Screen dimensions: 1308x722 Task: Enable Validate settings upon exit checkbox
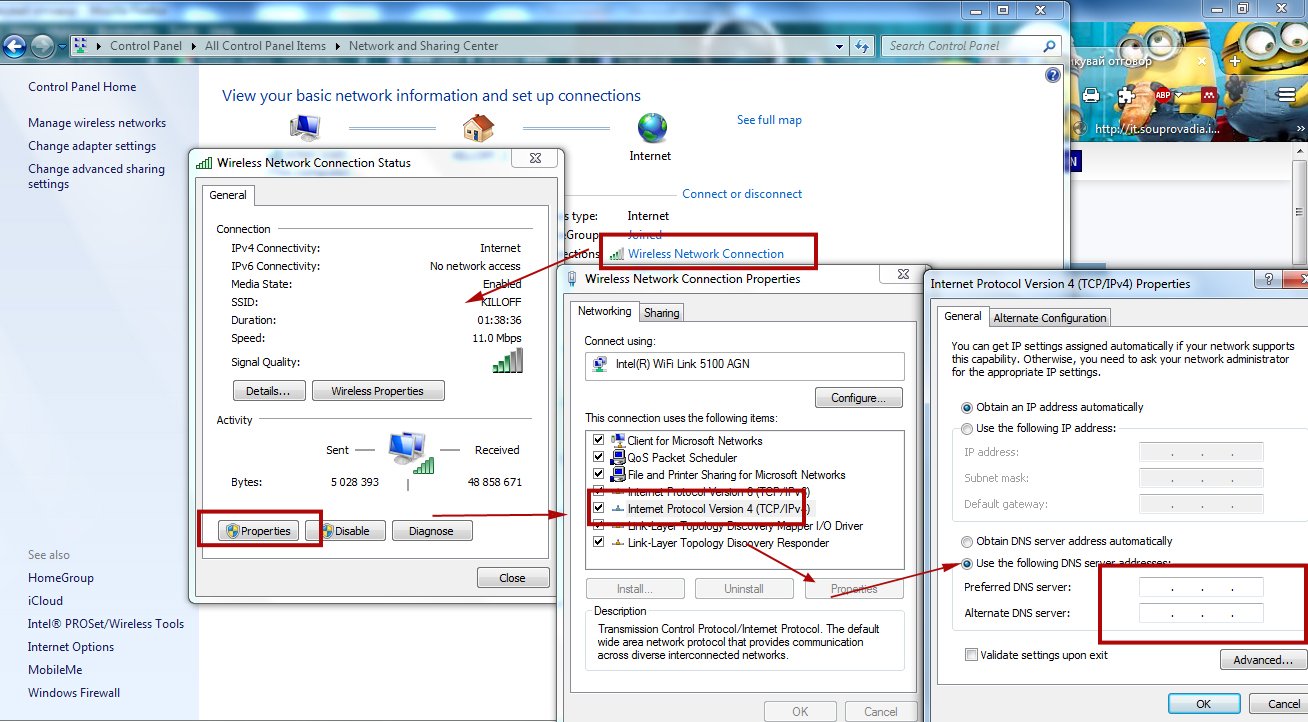click(971, 655)
